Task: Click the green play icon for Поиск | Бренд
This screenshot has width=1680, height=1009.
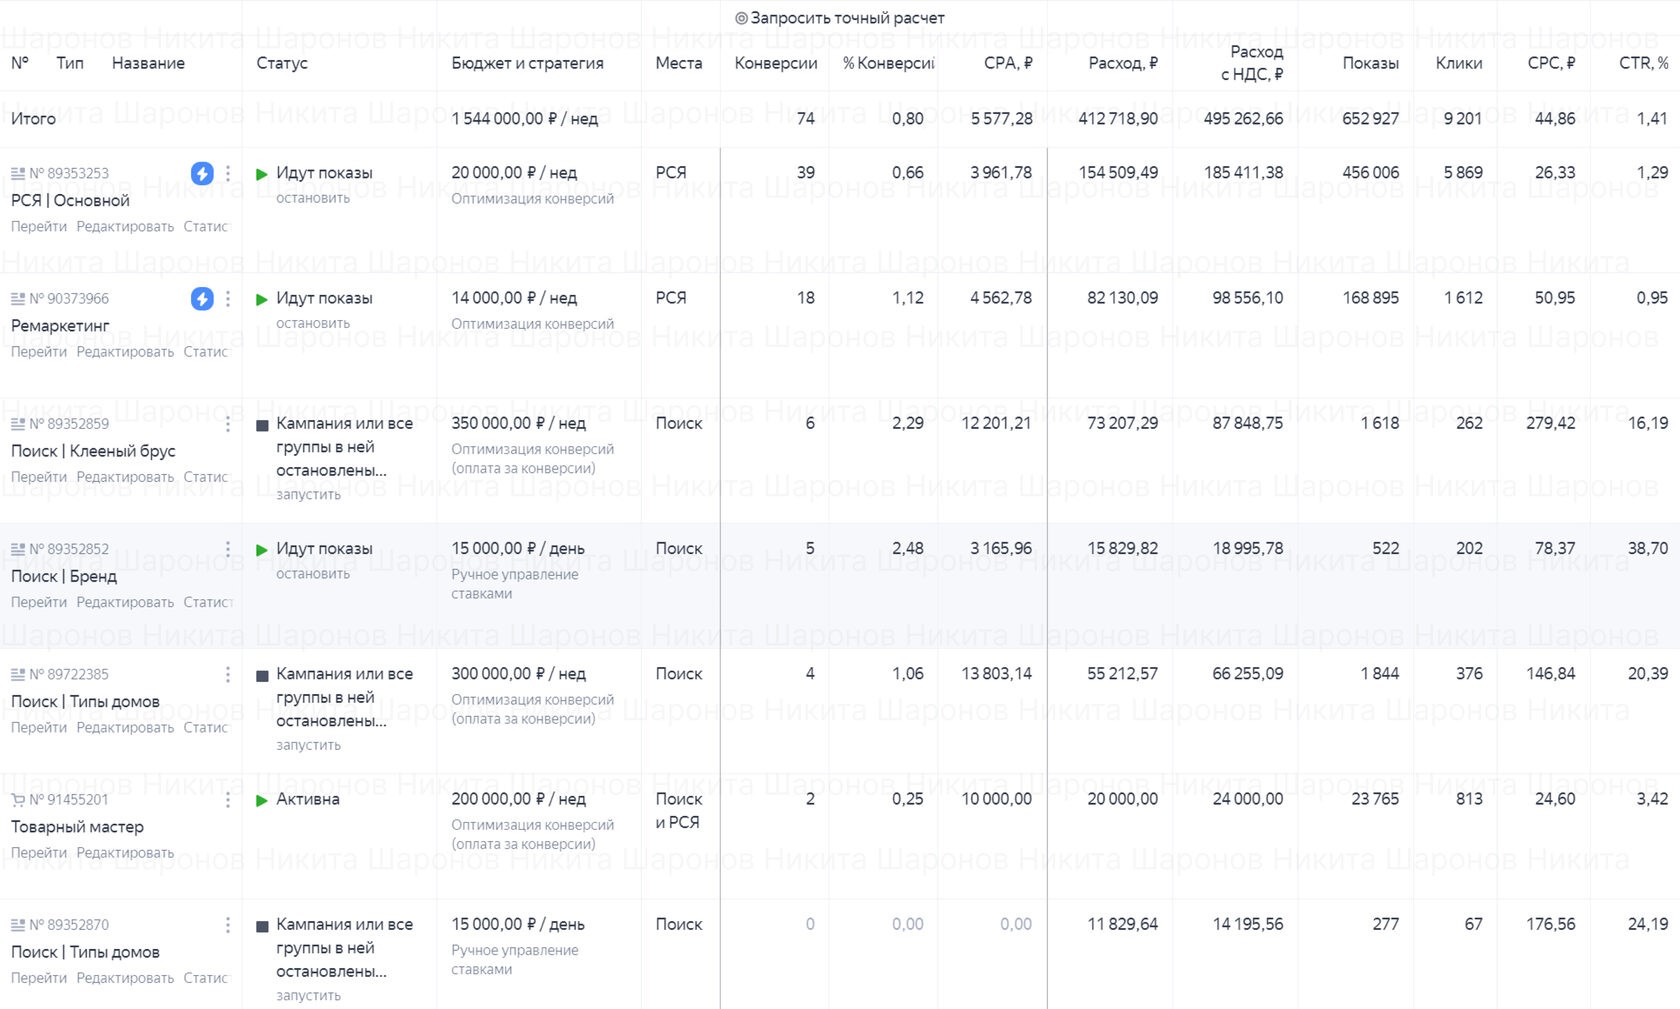Action: tap(262, 550)
